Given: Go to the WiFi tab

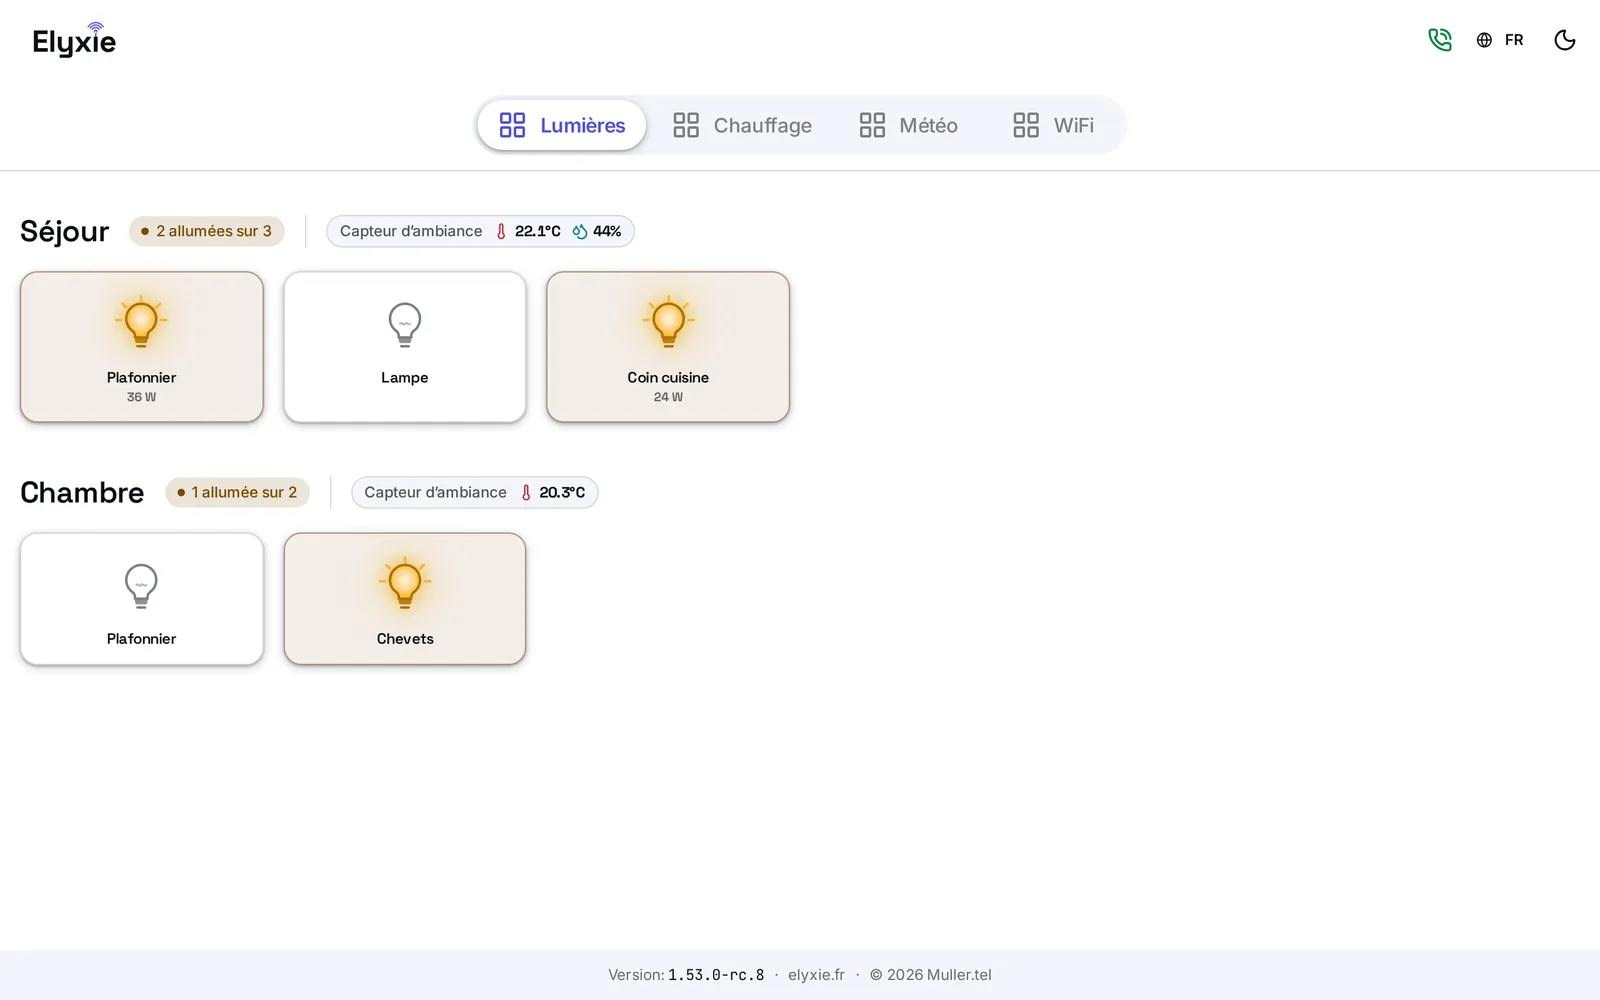Looking at the screenshot, I should point(1053,125).
